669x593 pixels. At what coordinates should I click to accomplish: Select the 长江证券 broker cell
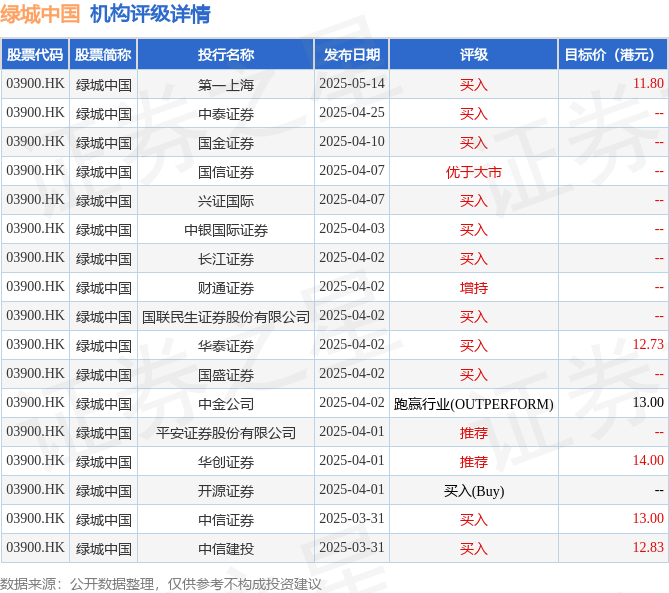coord(226,259)
